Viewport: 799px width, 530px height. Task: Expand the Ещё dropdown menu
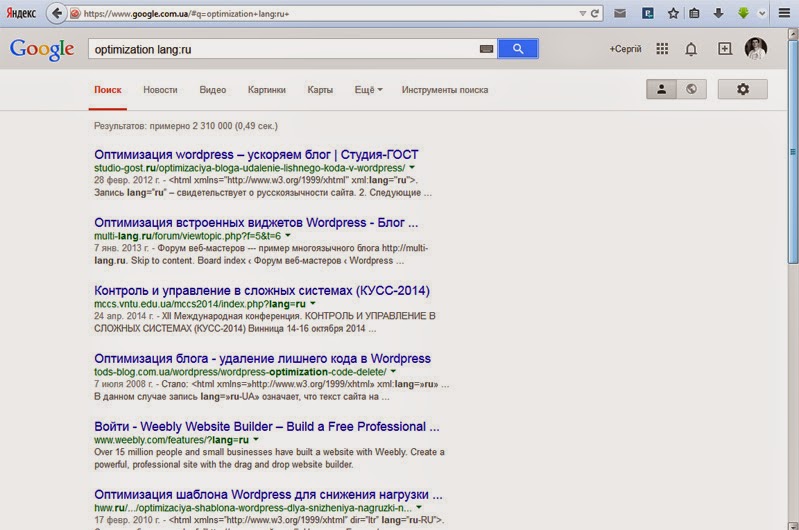[x=368, y=90]
